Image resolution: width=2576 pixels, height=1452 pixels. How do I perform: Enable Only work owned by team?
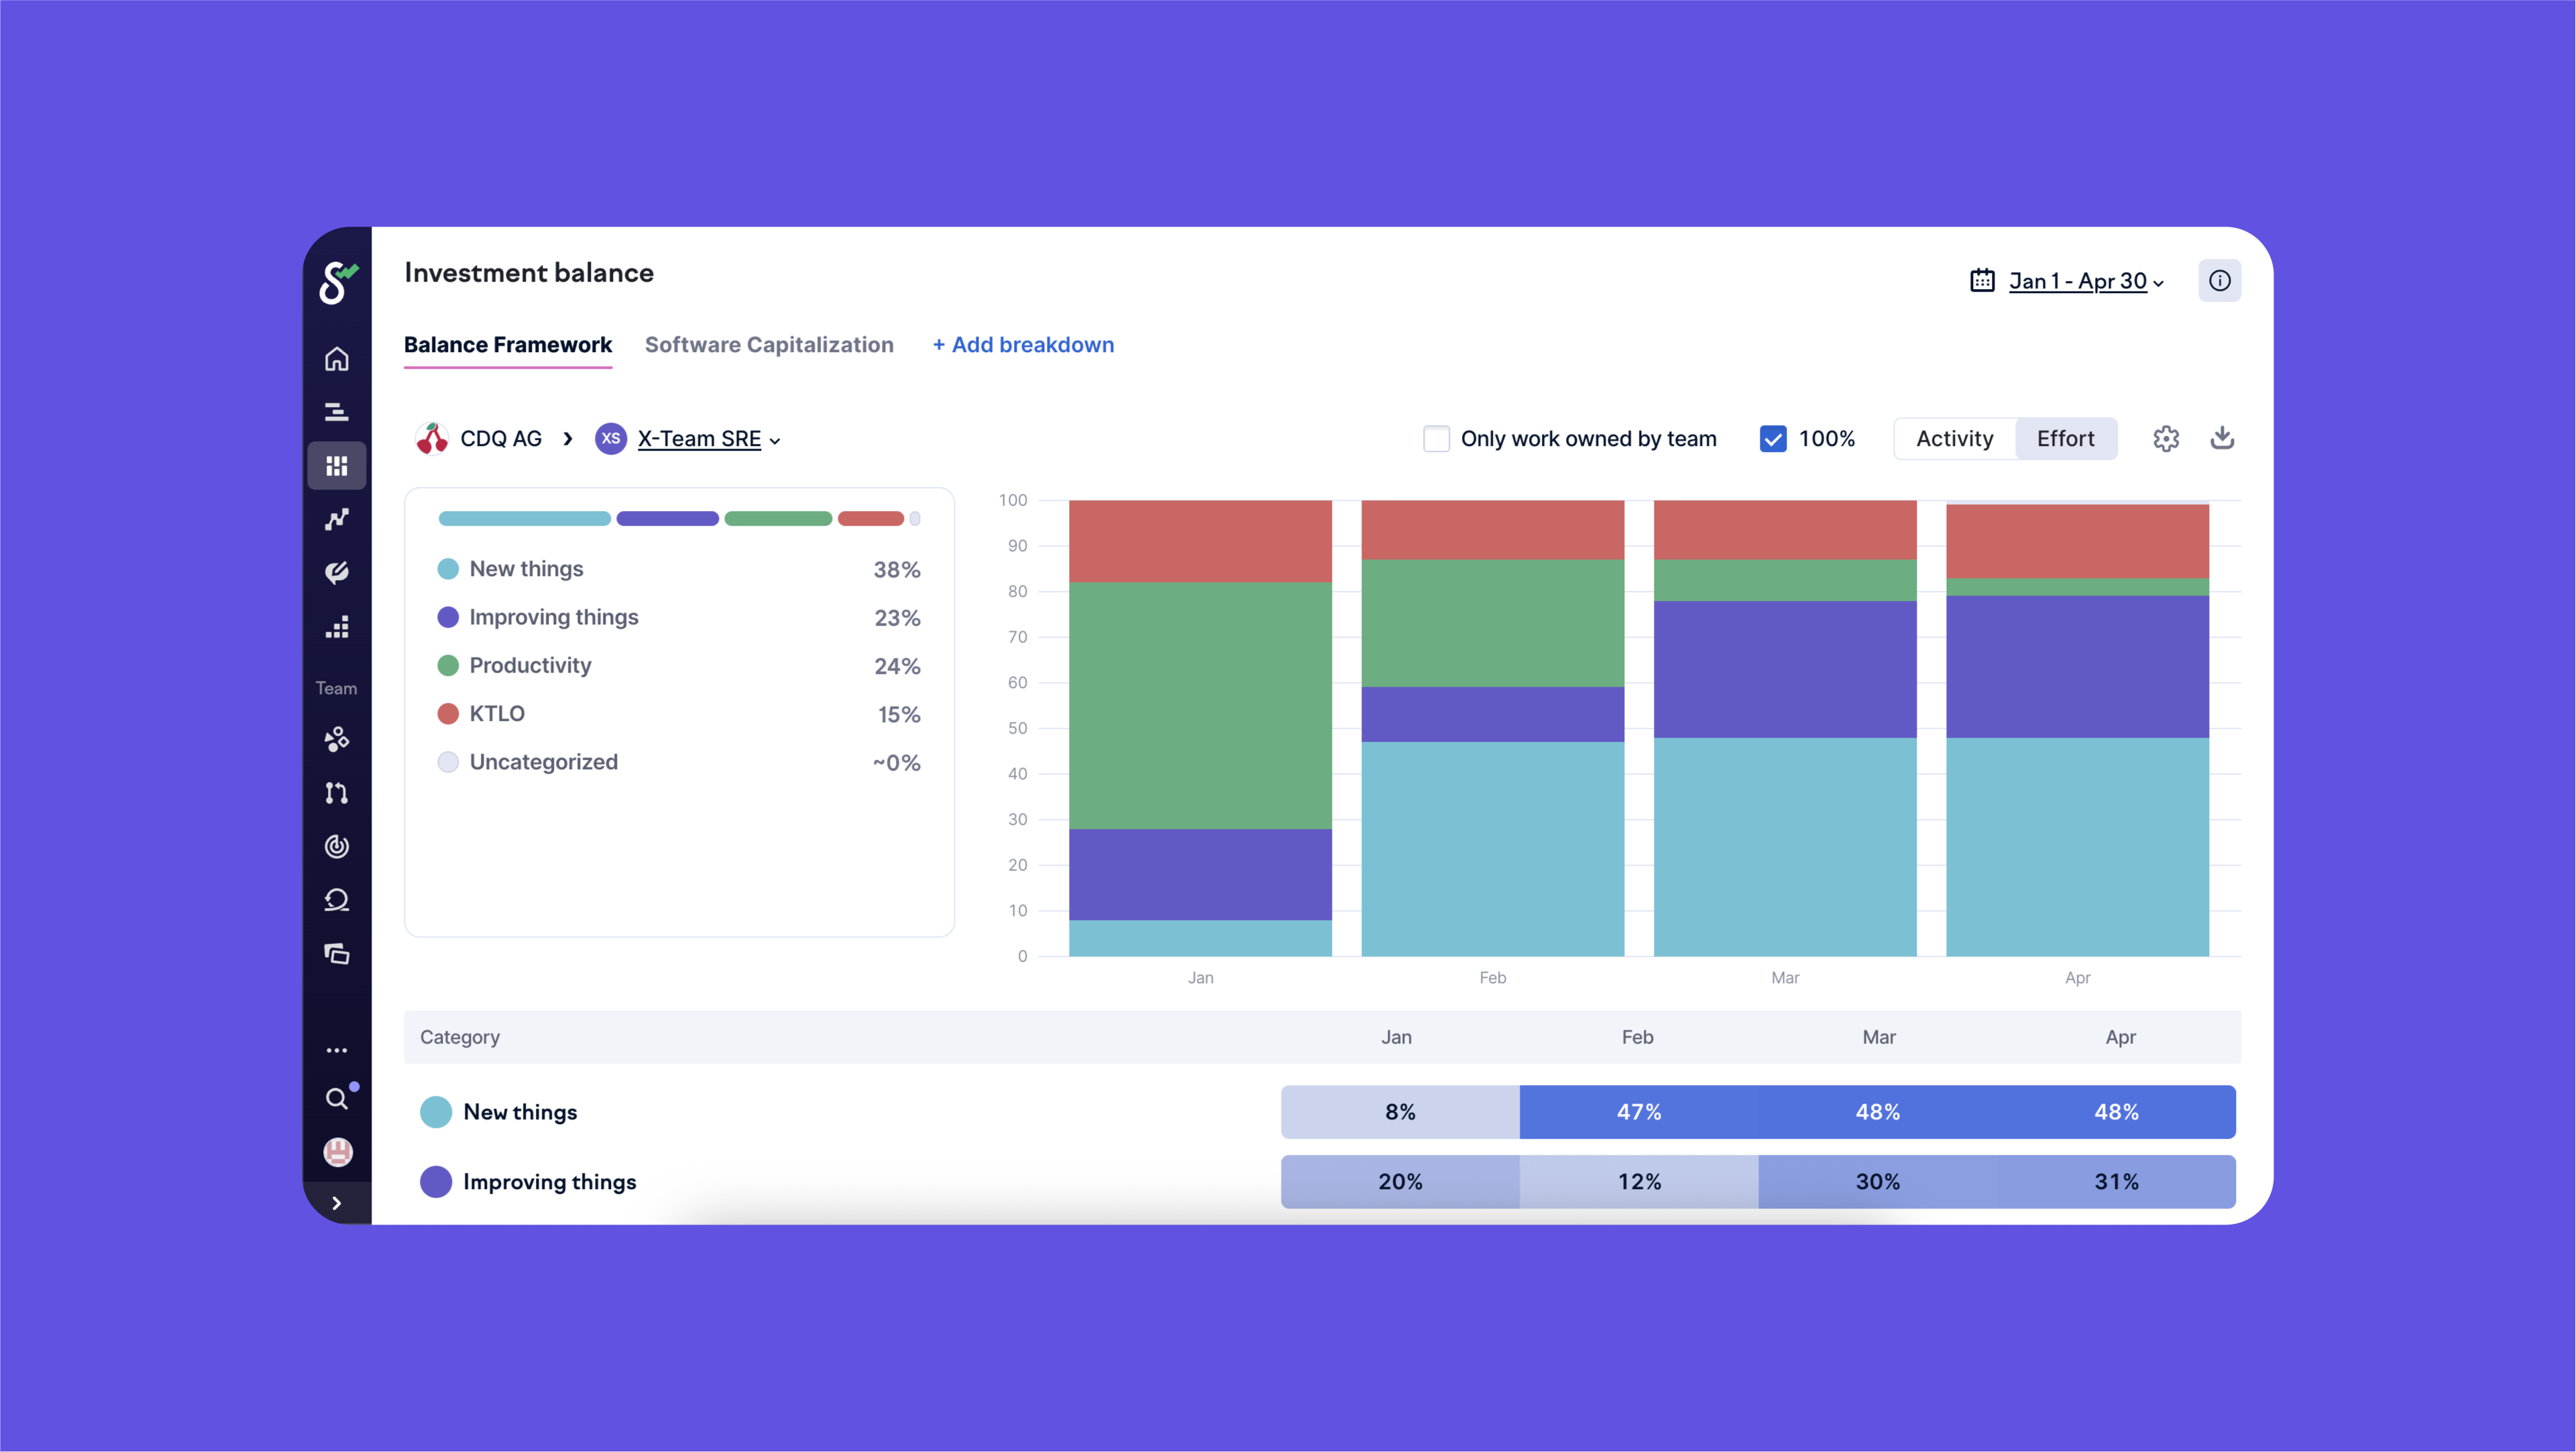[1436, 438]
